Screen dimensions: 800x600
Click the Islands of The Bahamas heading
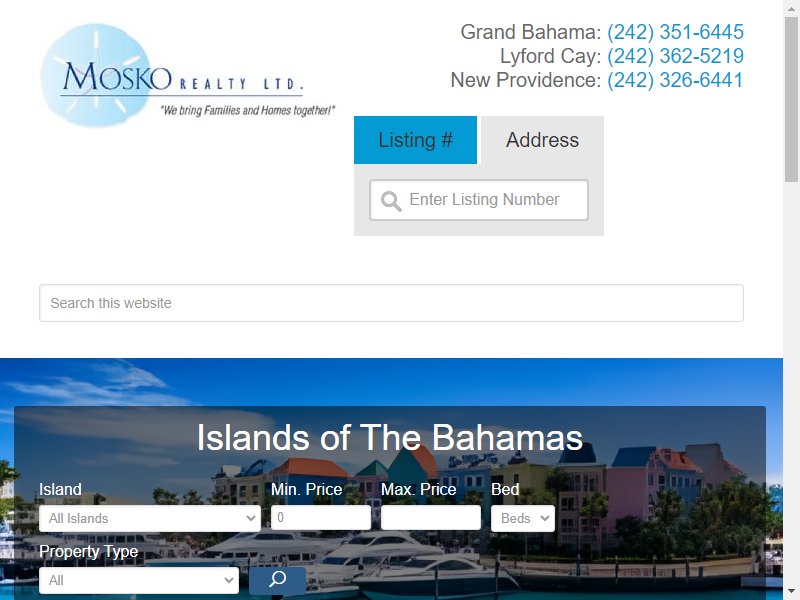[390, 438]
